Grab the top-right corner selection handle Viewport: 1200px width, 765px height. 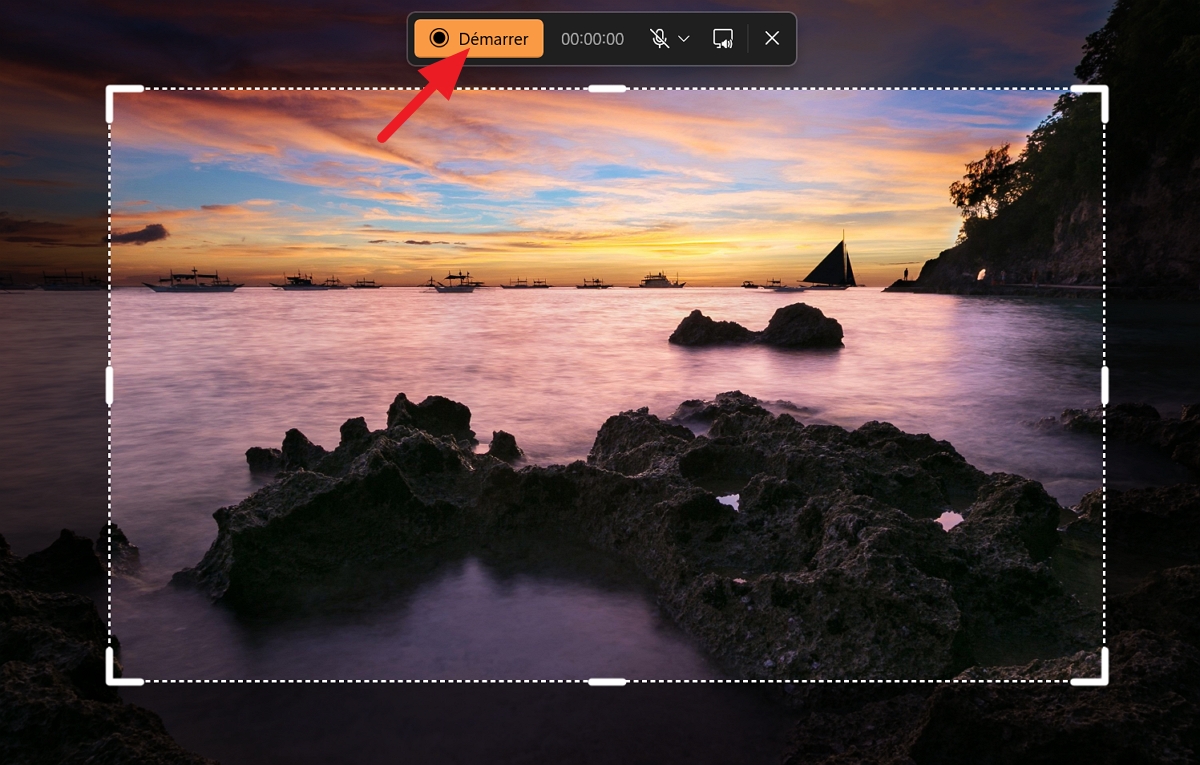pos(1090,103)
